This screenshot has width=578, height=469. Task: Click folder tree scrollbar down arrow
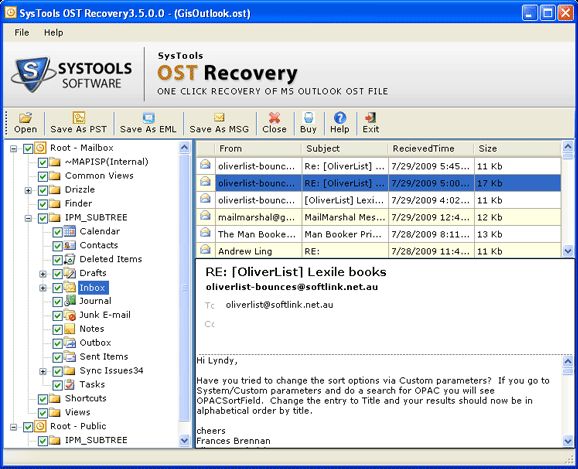point(184,440)
